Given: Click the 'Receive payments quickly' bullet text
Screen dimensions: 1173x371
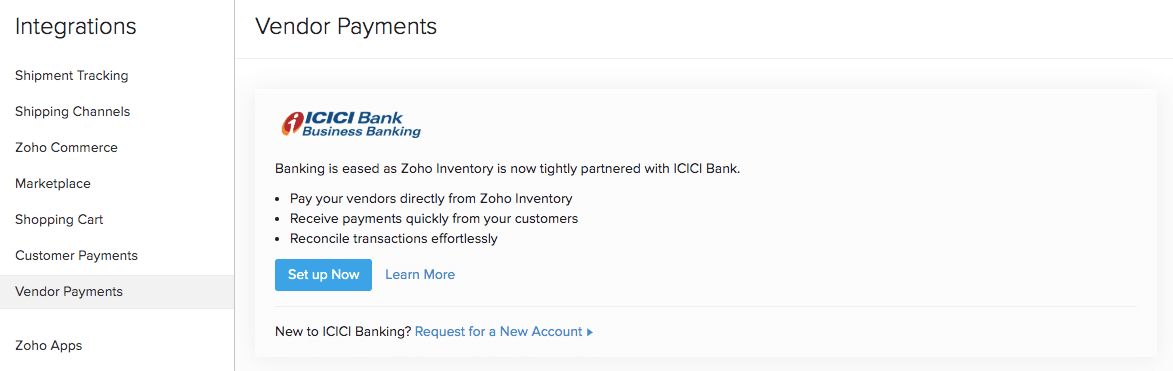Looking at the screenshot, I should coord(434,219).
